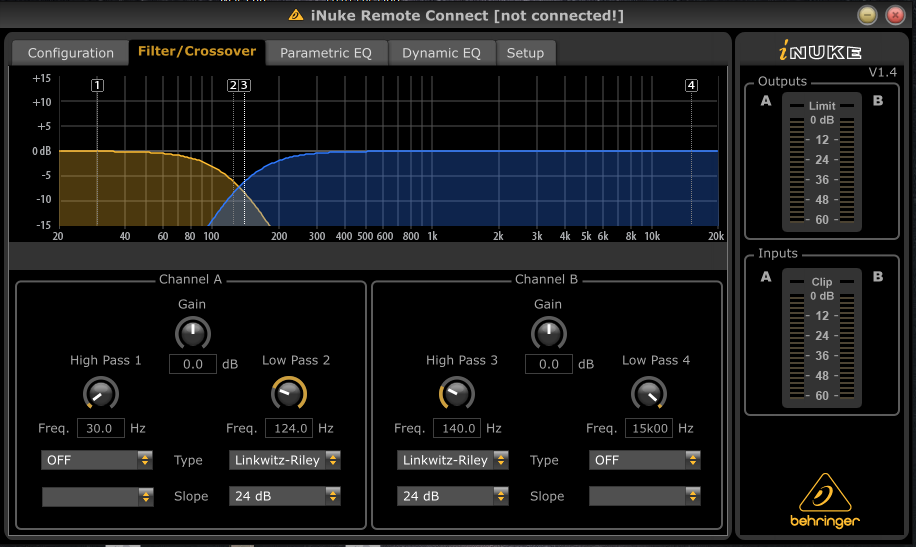Screen dimensions: 916x547
Task: Open Low Pass 4 Type dropdown showing OFF
Action: click(644, 460)
